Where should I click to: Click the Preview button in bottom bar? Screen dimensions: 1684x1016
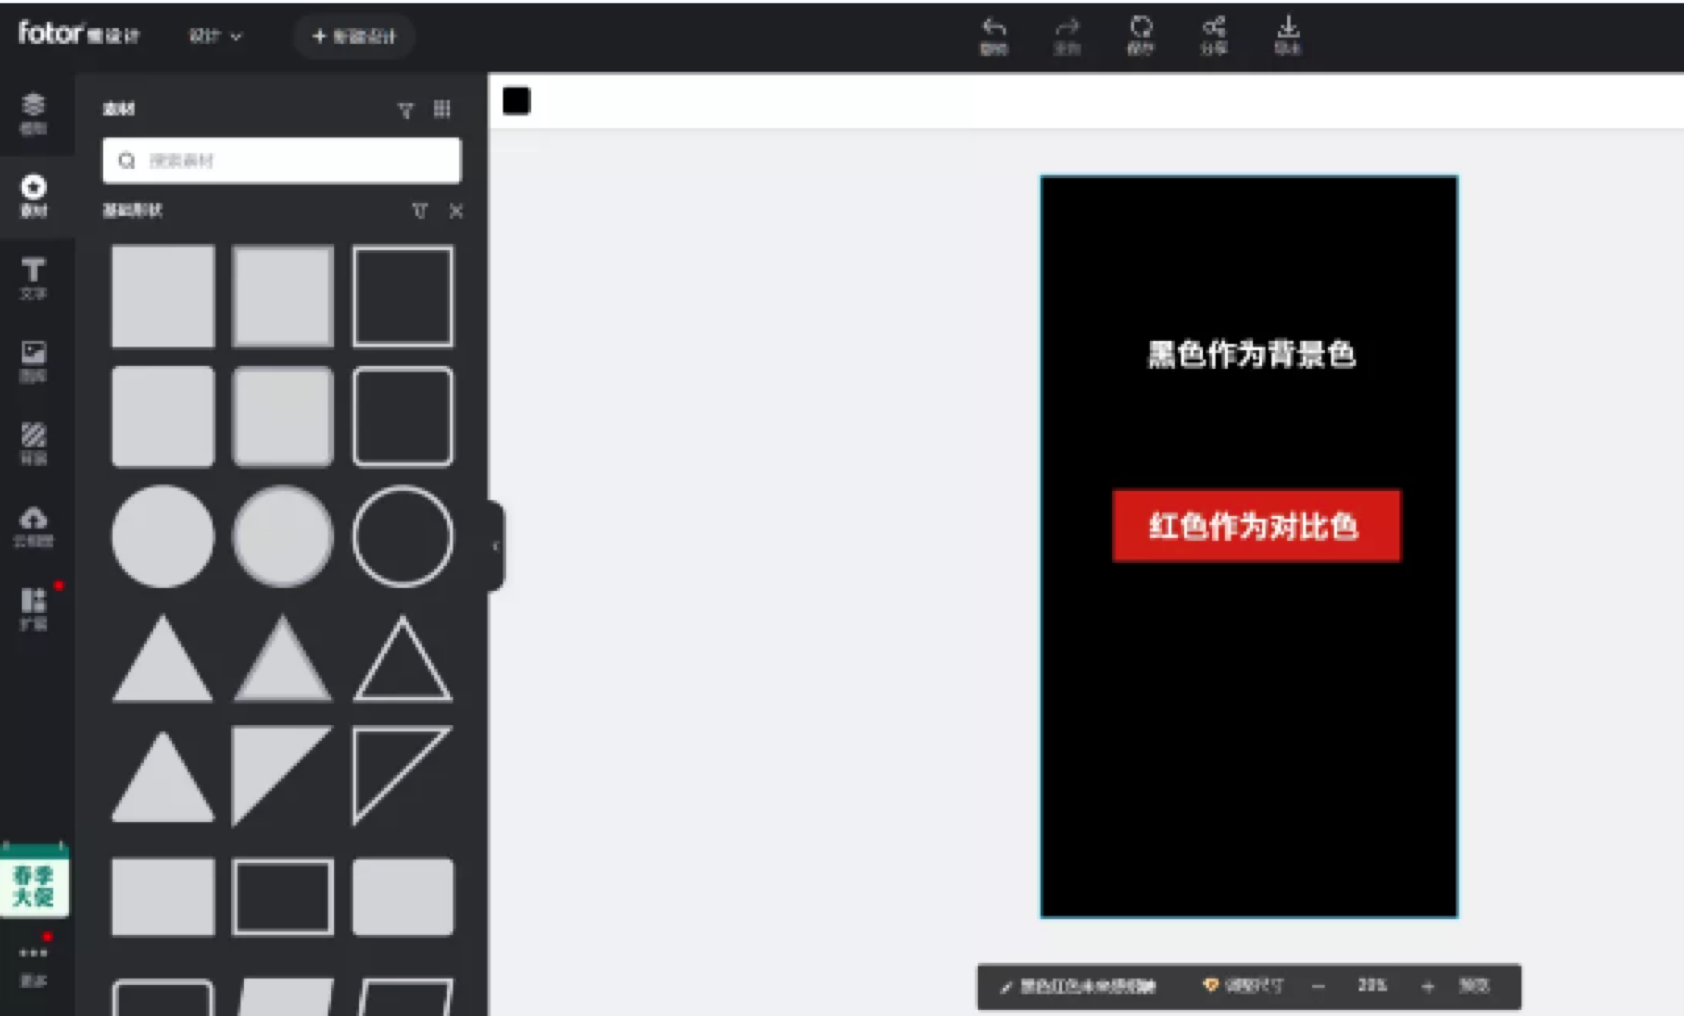1474,986
